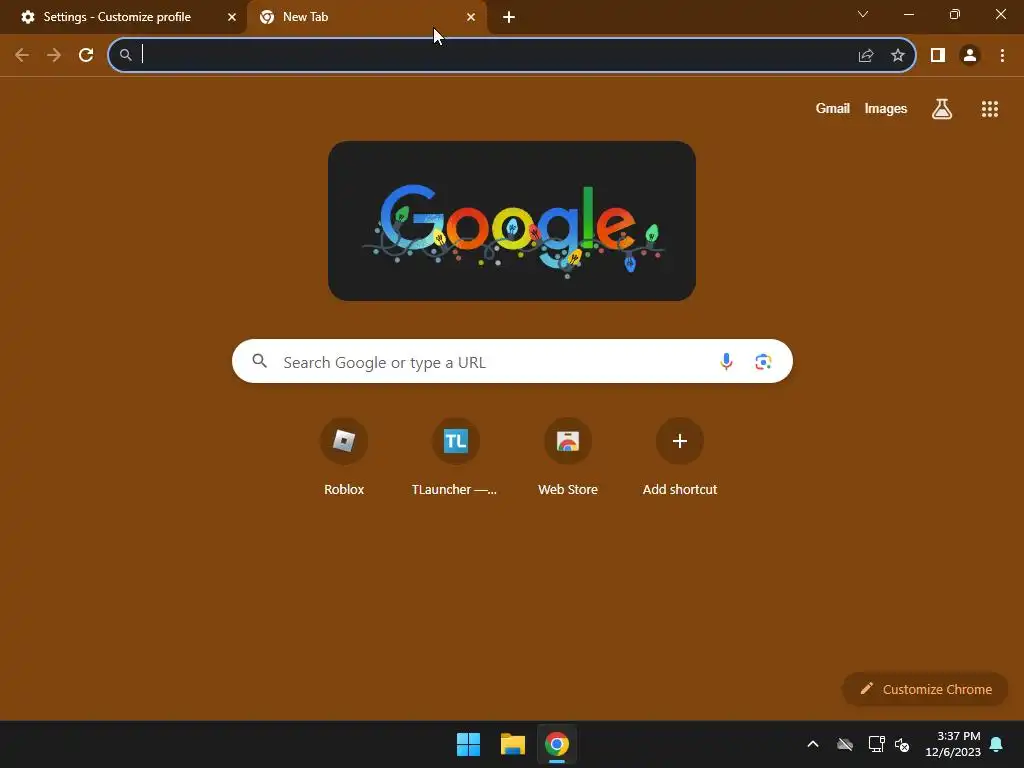Search by image with Google Lens
The height and width of the screenshot is (768, 1024).
pos(763,361)
